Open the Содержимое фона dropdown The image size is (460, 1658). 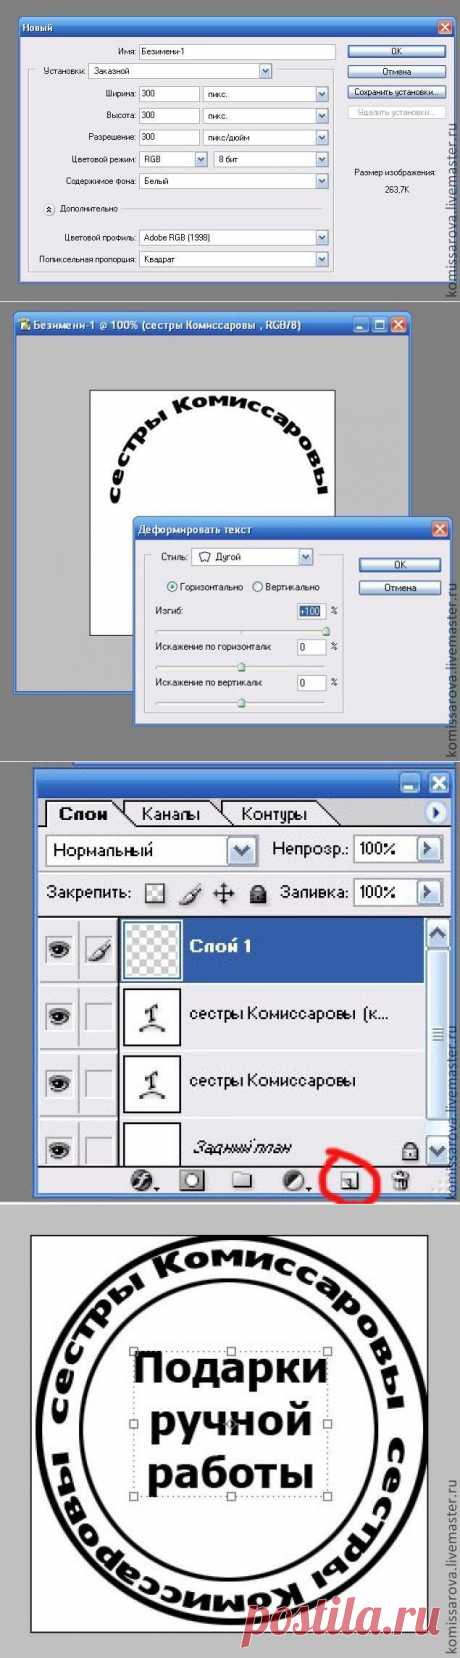point(322,181)
